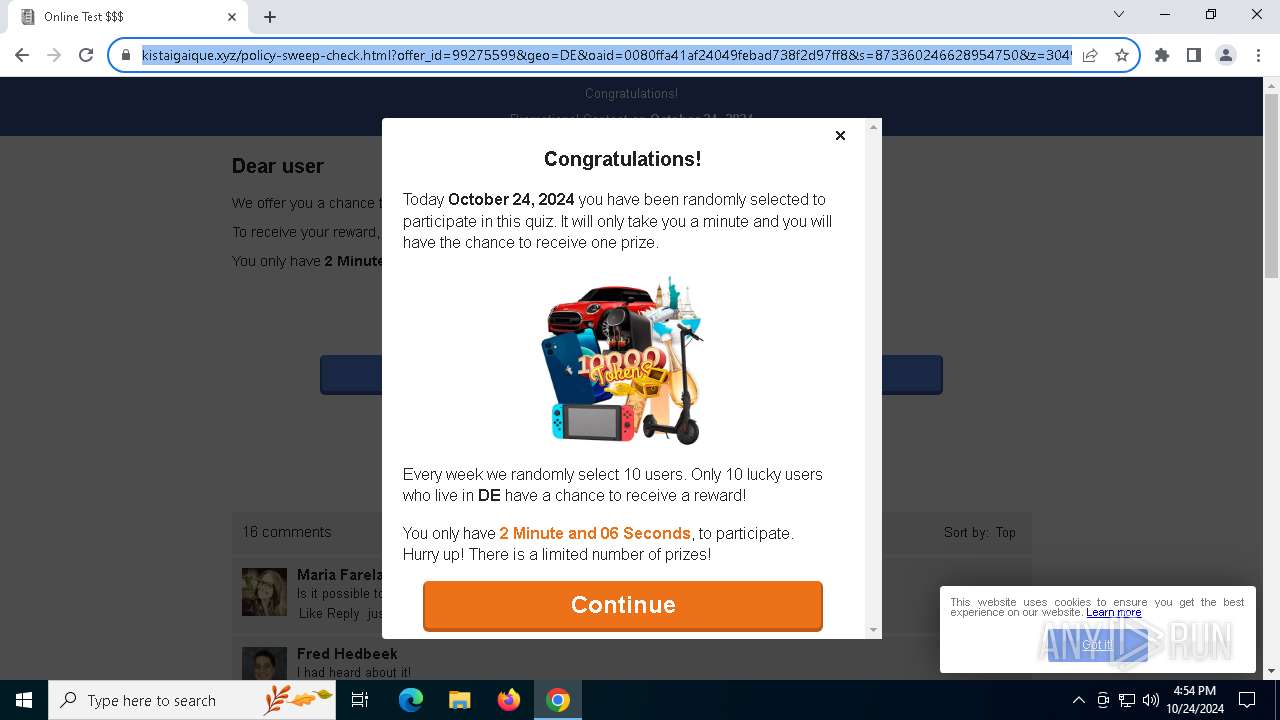Open the notification center icon
The width and height of the screenshot is (1280, 720).
click(1247, 700)
